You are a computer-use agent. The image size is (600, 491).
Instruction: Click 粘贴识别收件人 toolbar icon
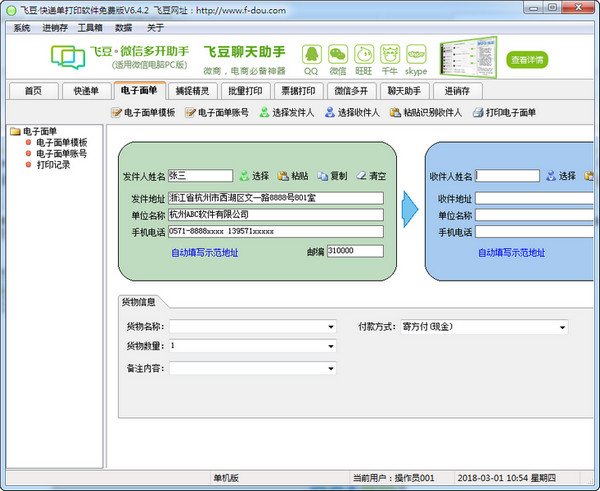[426, 113]
